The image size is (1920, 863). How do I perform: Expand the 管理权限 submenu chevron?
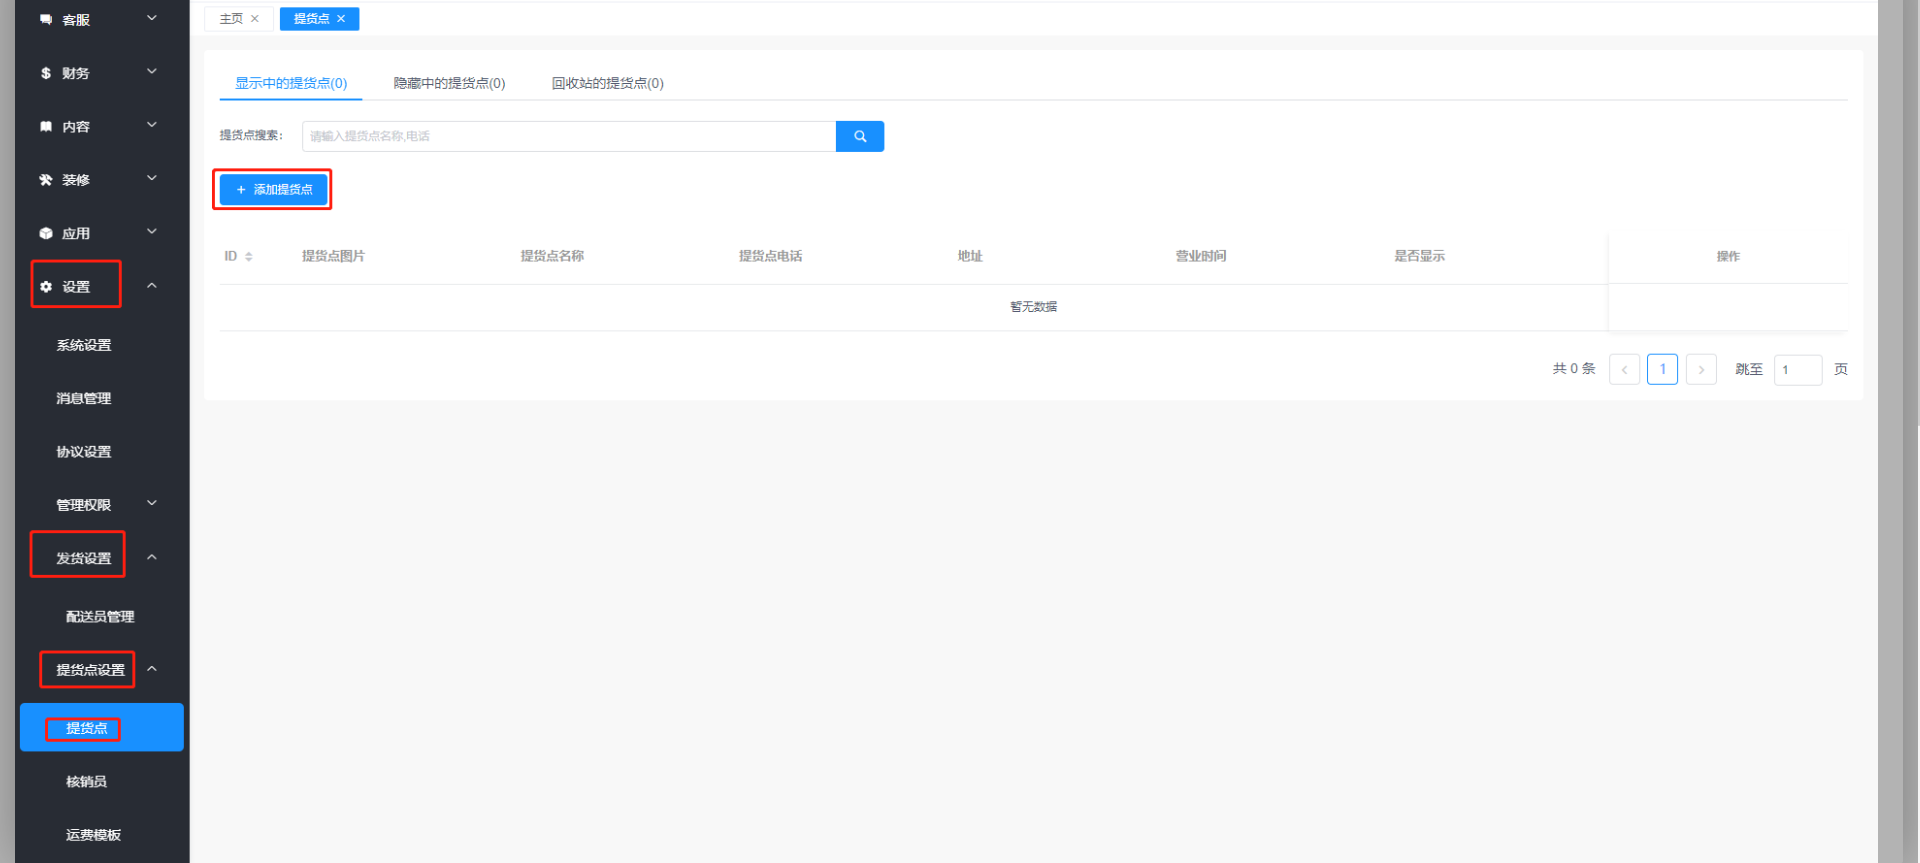152,504
